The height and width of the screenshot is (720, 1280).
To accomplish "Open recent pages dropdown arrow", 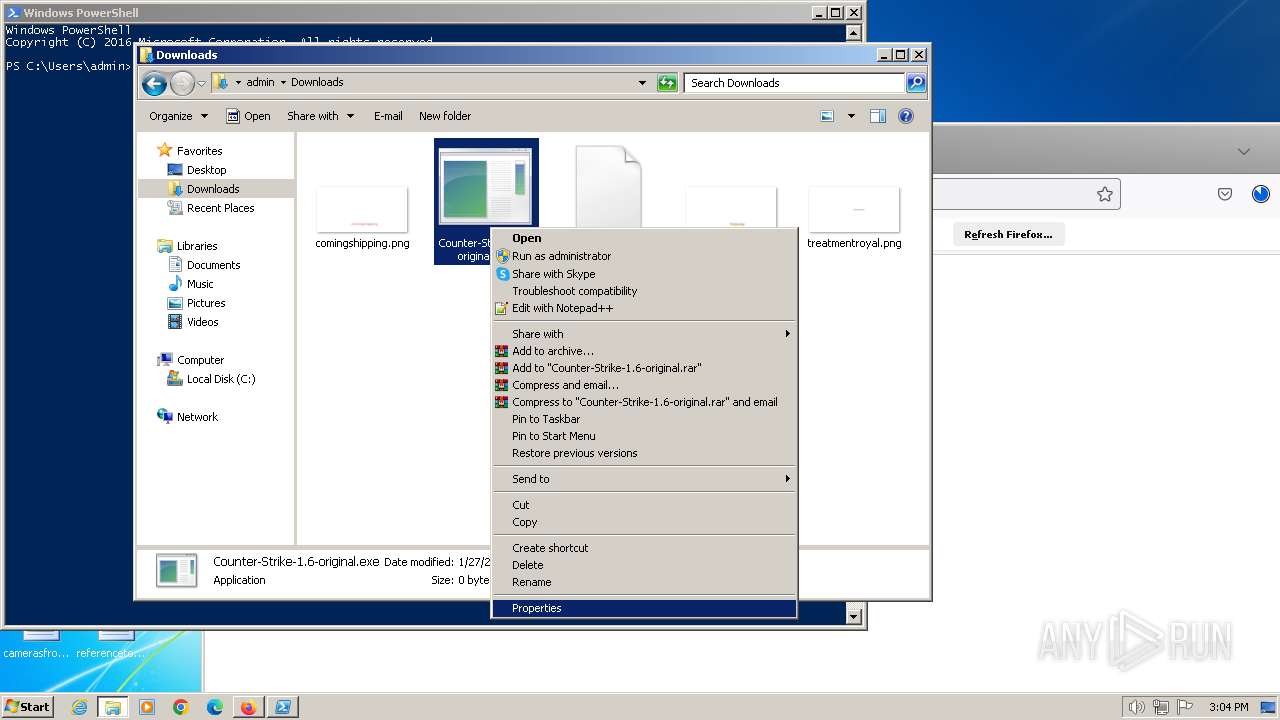I will [x=201, y=83].
